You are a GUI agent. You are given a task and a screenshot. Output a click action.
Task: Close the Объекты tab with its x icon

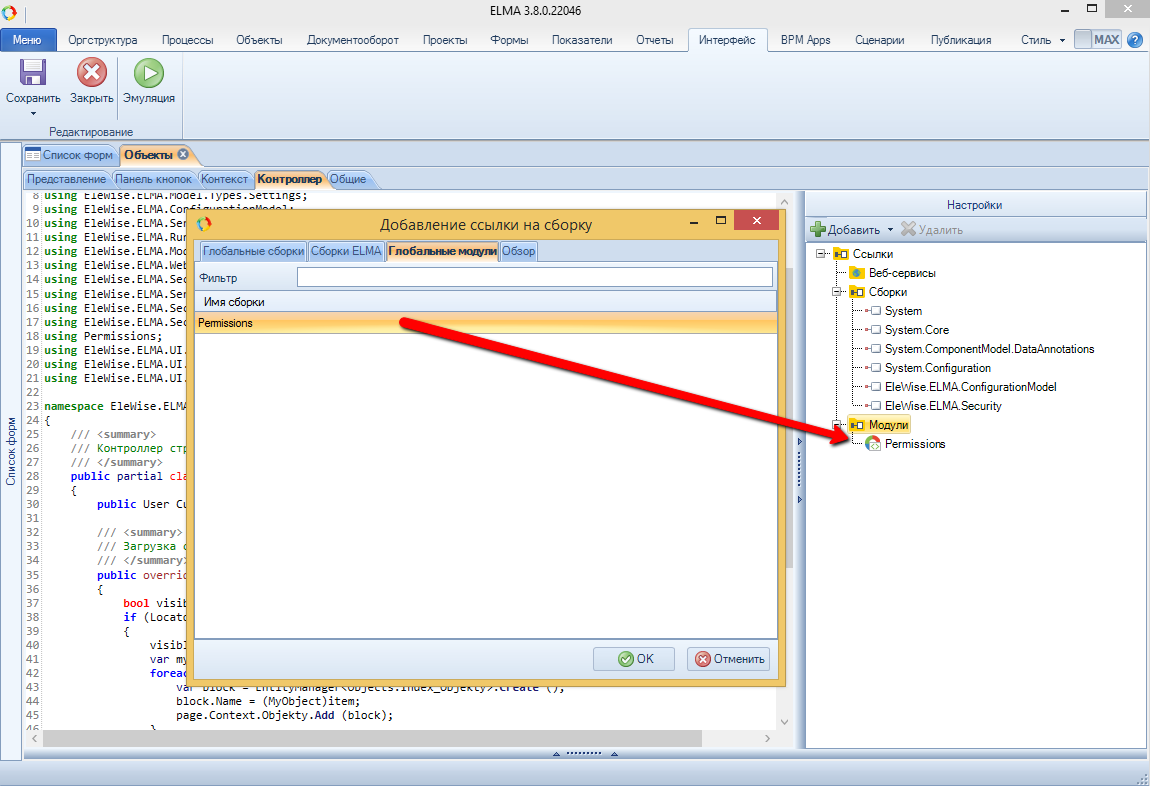[183, 155]
